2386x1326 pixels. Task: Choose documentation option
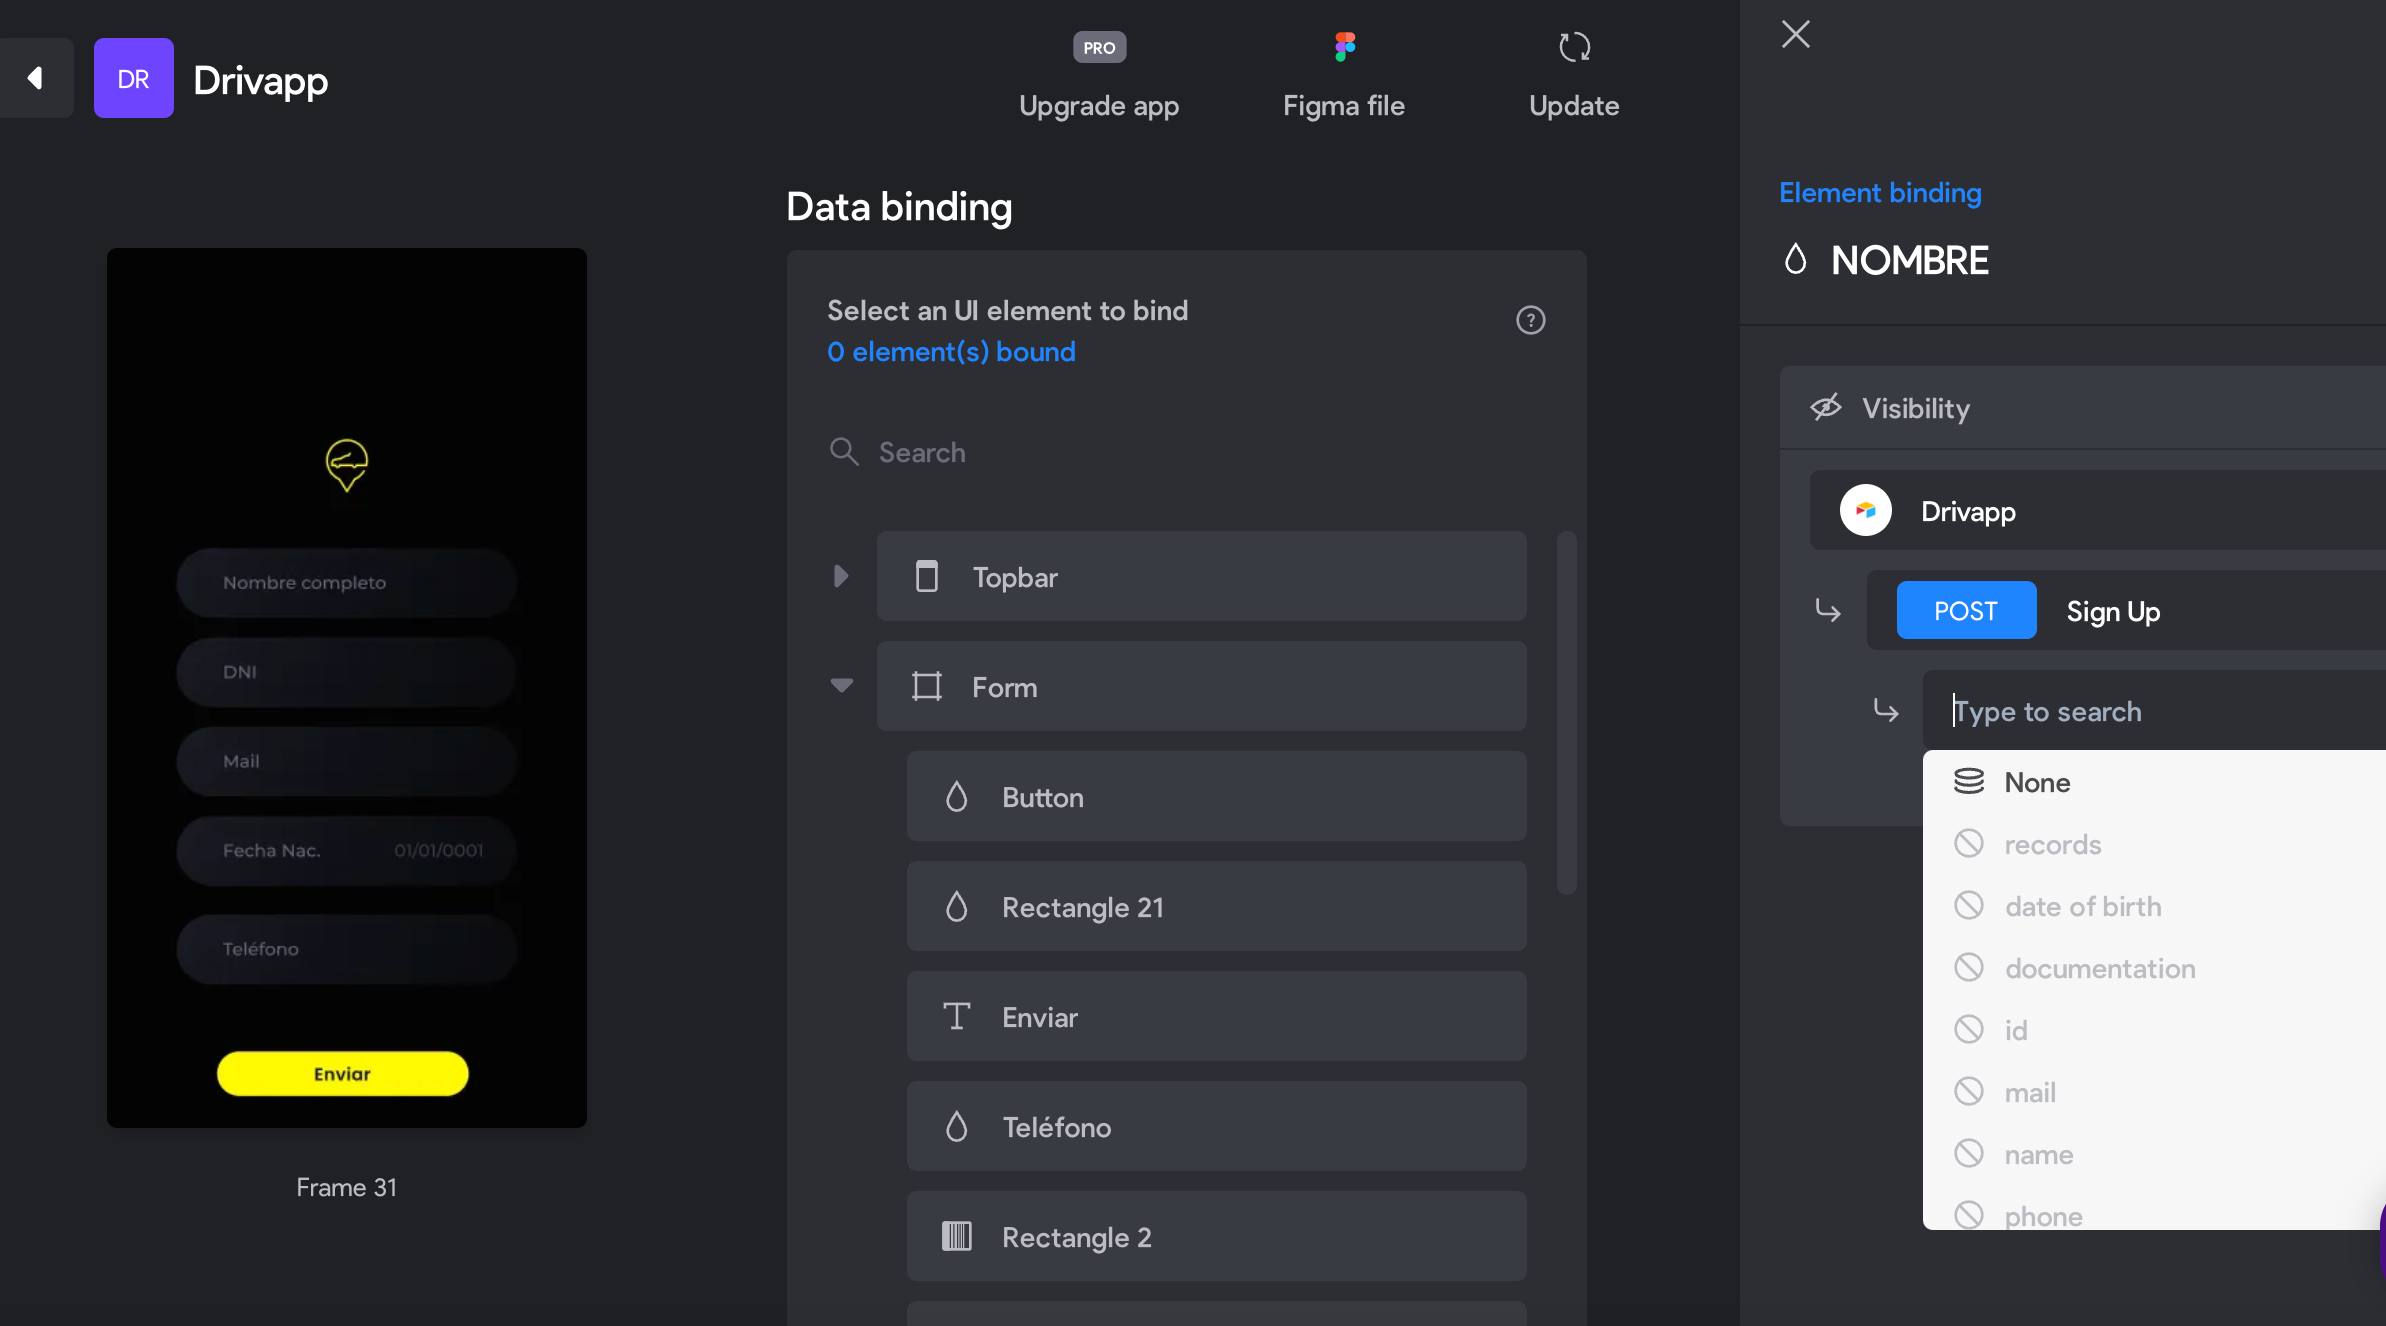[2154, 968]
